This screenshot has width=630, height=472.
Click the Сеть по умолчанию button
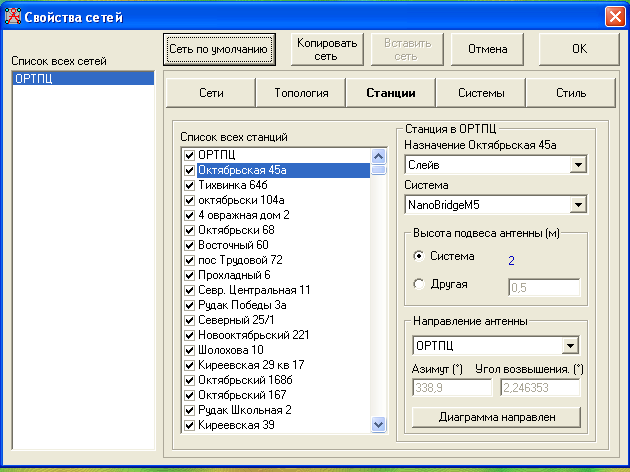219,49
